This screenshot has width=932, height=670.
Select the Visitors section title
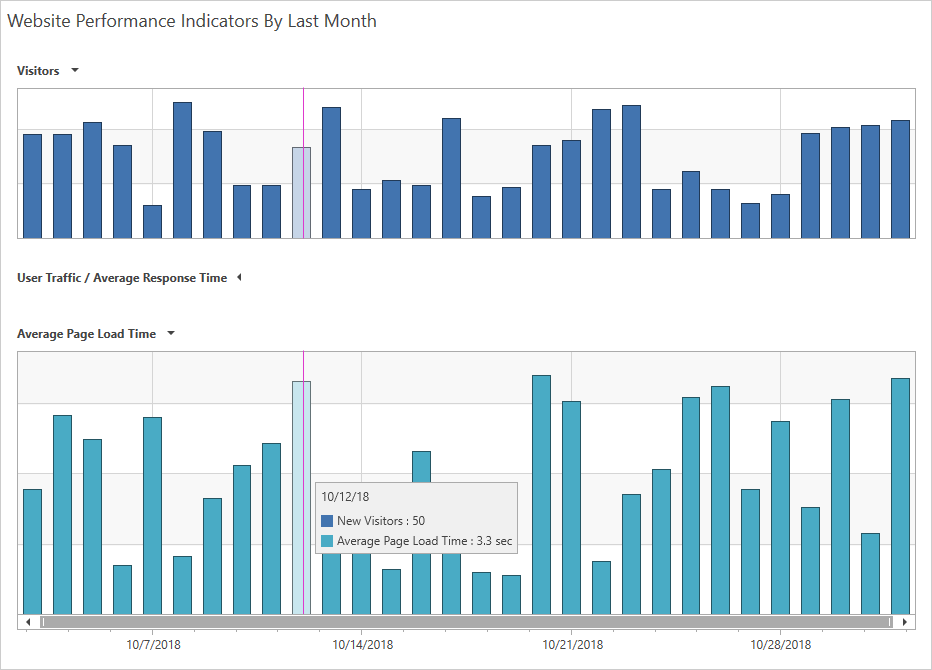click(38, 71)
